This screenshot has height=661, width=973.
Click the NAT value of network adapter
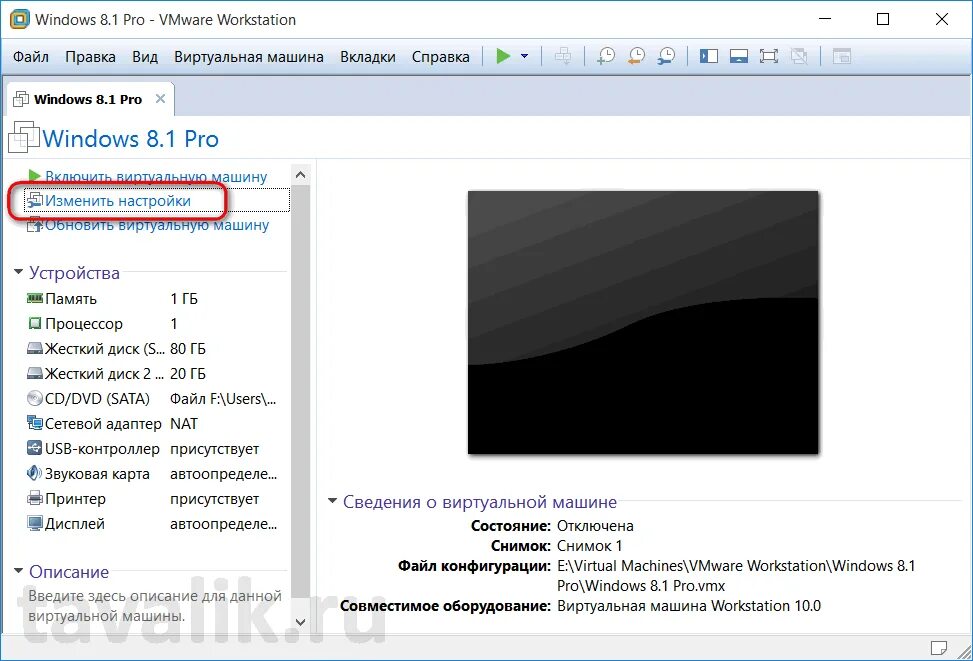click(x=184, y=423)
